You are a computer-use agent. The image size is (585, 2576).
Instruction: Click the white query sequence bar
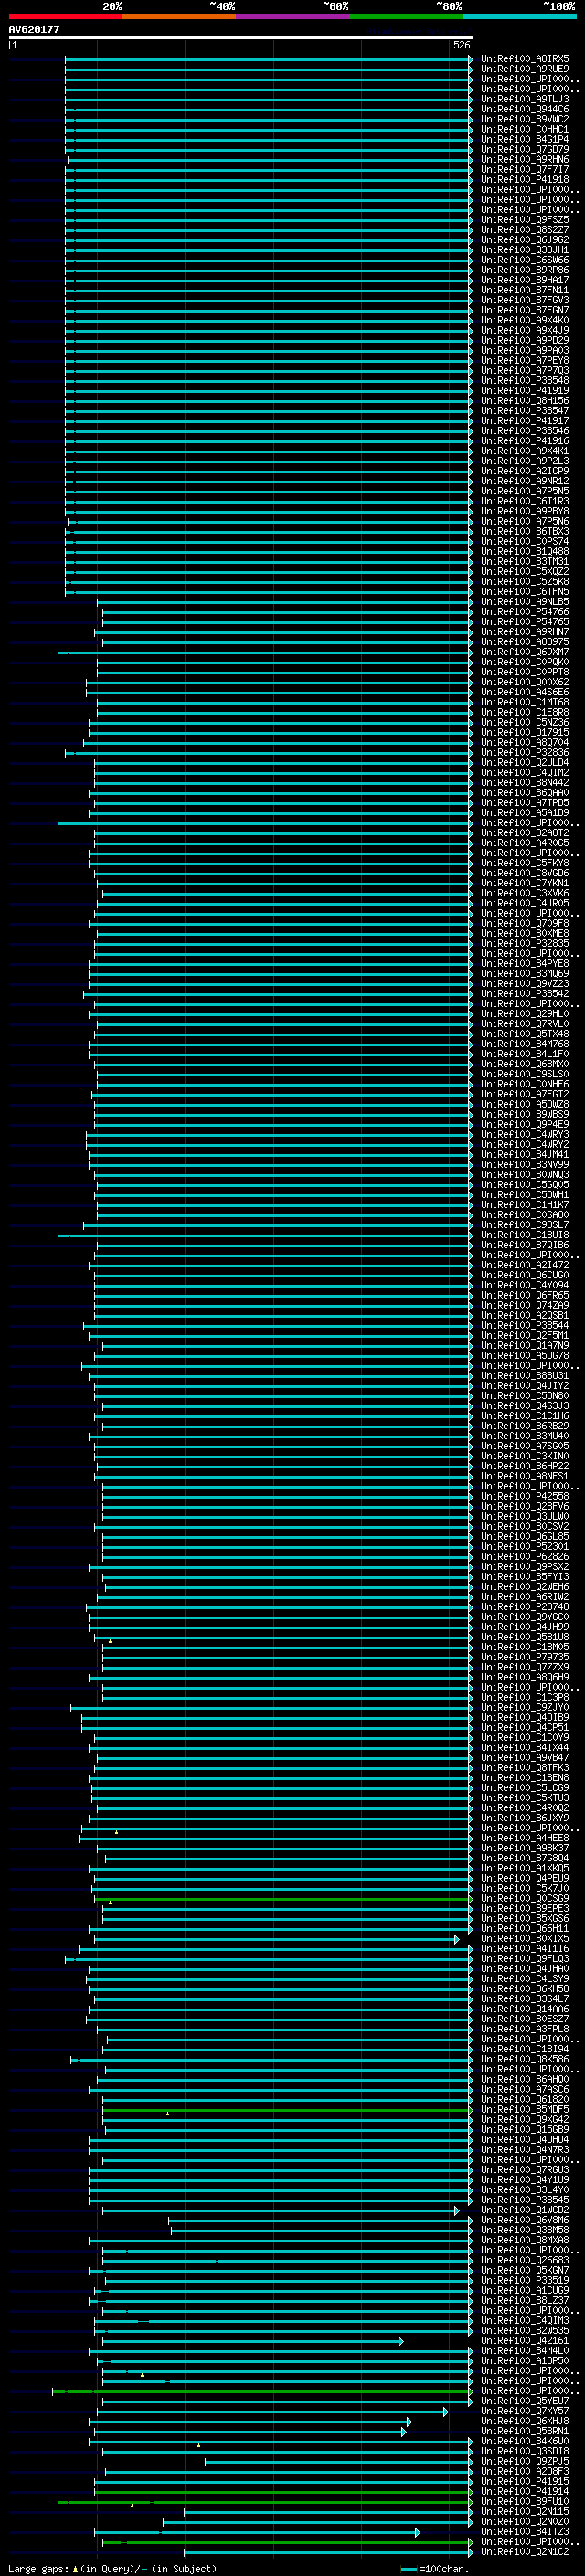[x=241, y=37]
